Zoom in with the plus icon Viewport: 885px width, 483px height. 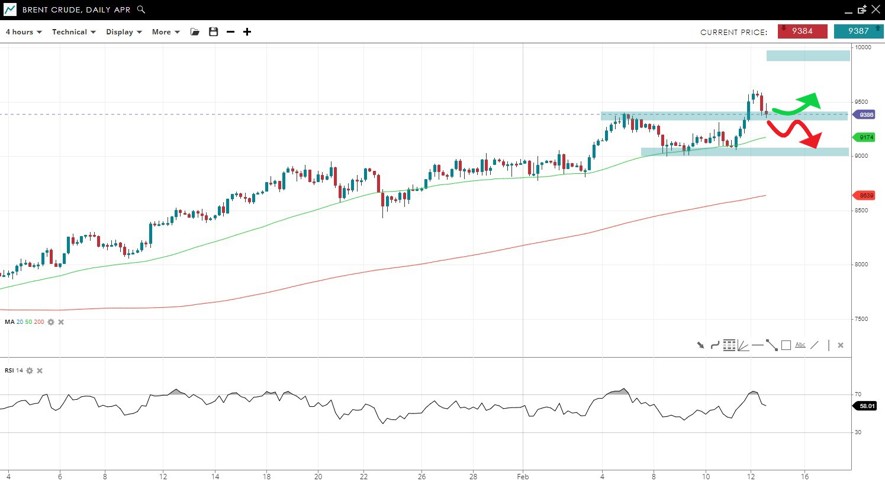tap(247, 32)
